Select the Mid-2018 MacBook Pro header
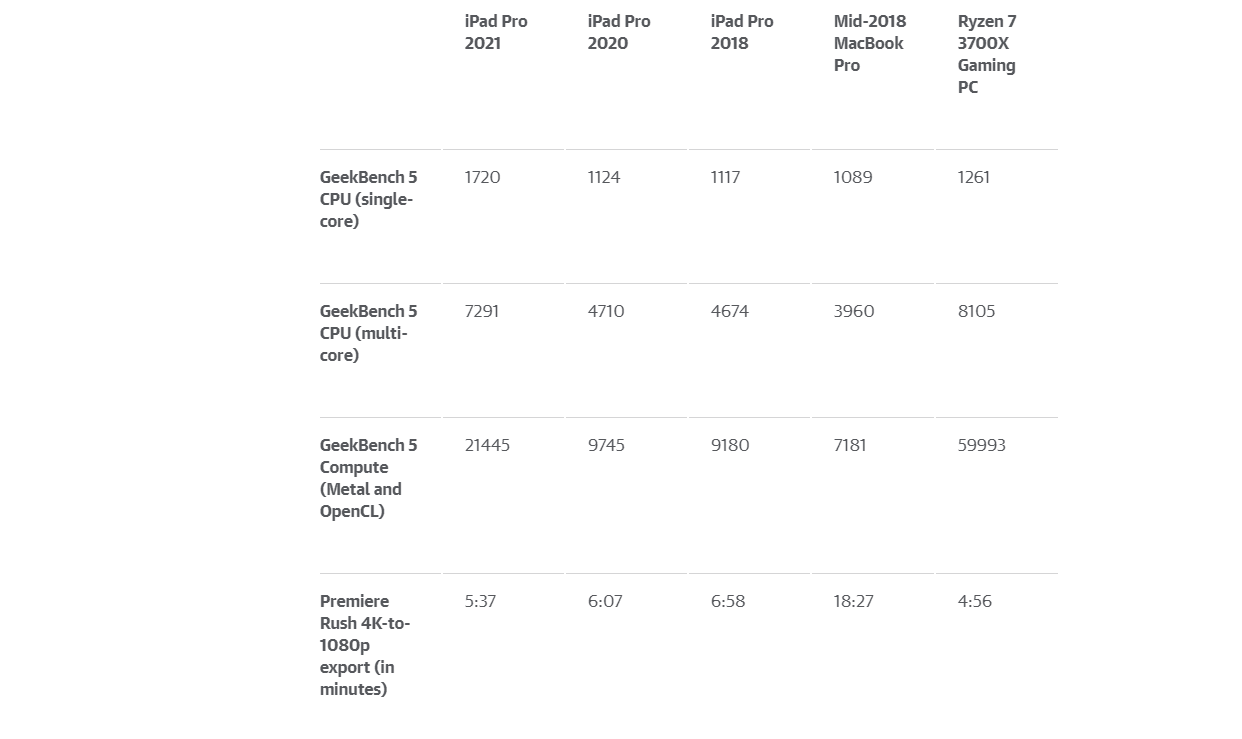 point(869,43)
